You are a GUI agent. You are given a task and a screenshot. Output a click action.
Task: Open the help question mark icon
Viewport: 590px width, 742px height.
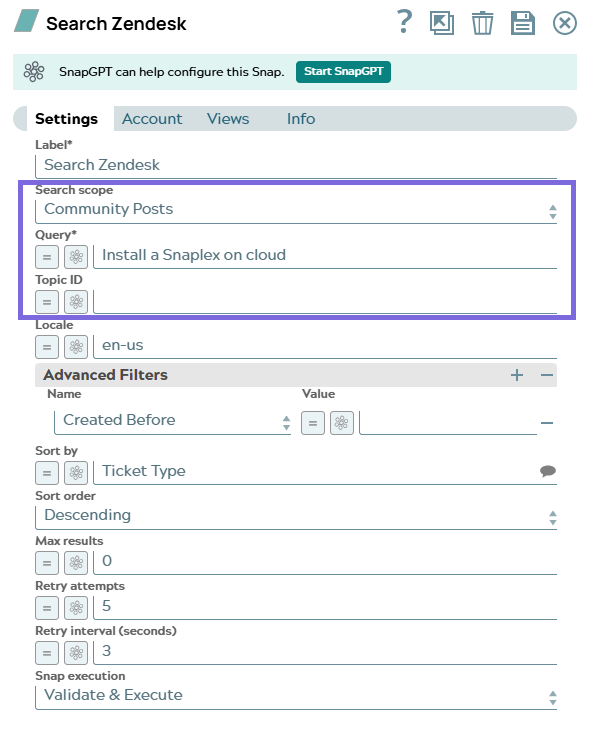(x=404, y=22)
